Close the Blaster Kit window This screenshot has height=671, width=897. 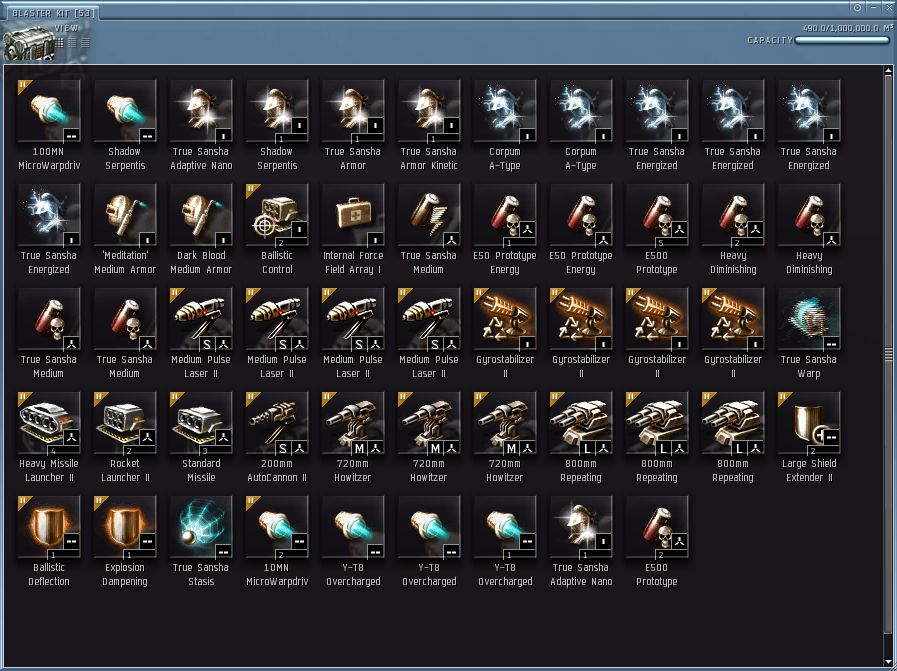click(888, 7)
